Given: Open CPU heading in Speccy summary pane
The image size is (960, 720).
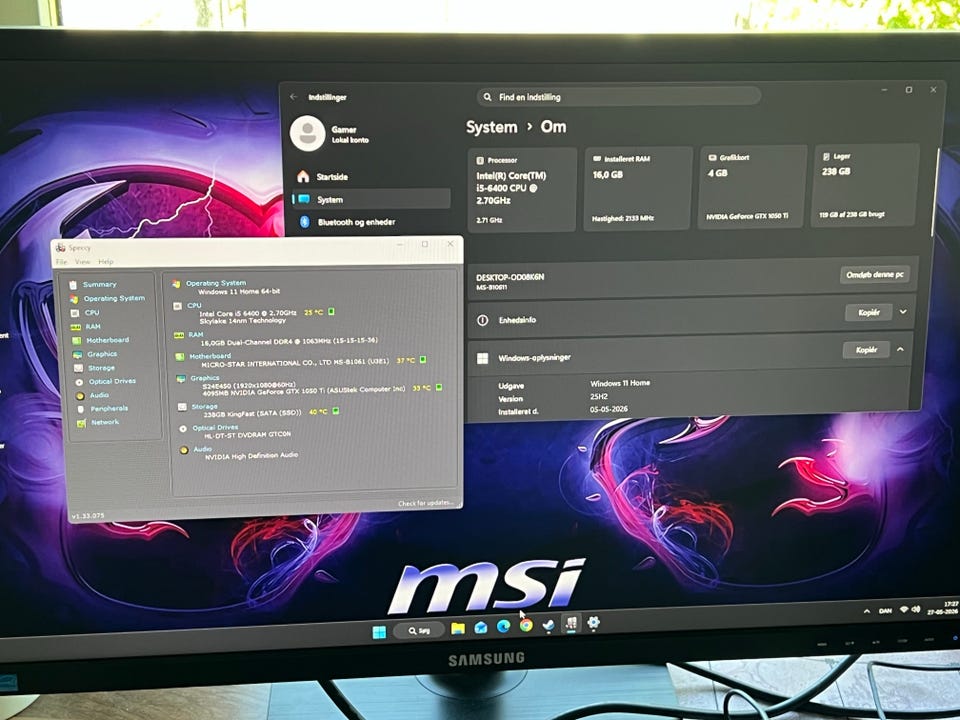Looking at the screenshot, I should pos(194,305).
